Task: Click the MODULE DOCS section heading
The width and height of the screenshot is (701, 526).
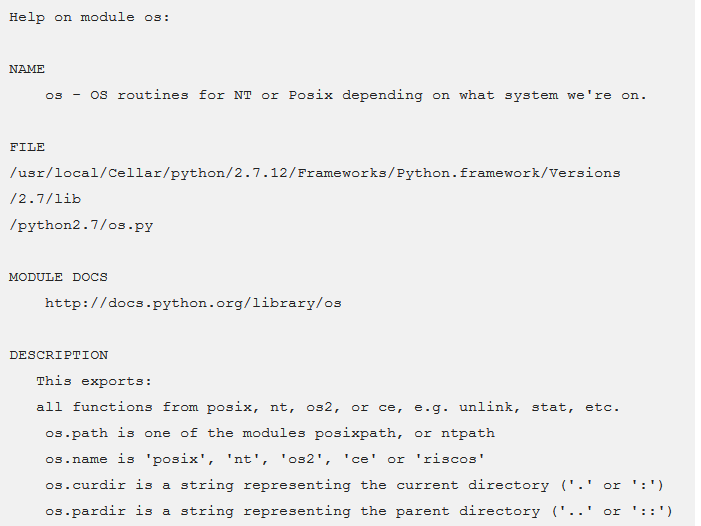Action: pos(58,277)
